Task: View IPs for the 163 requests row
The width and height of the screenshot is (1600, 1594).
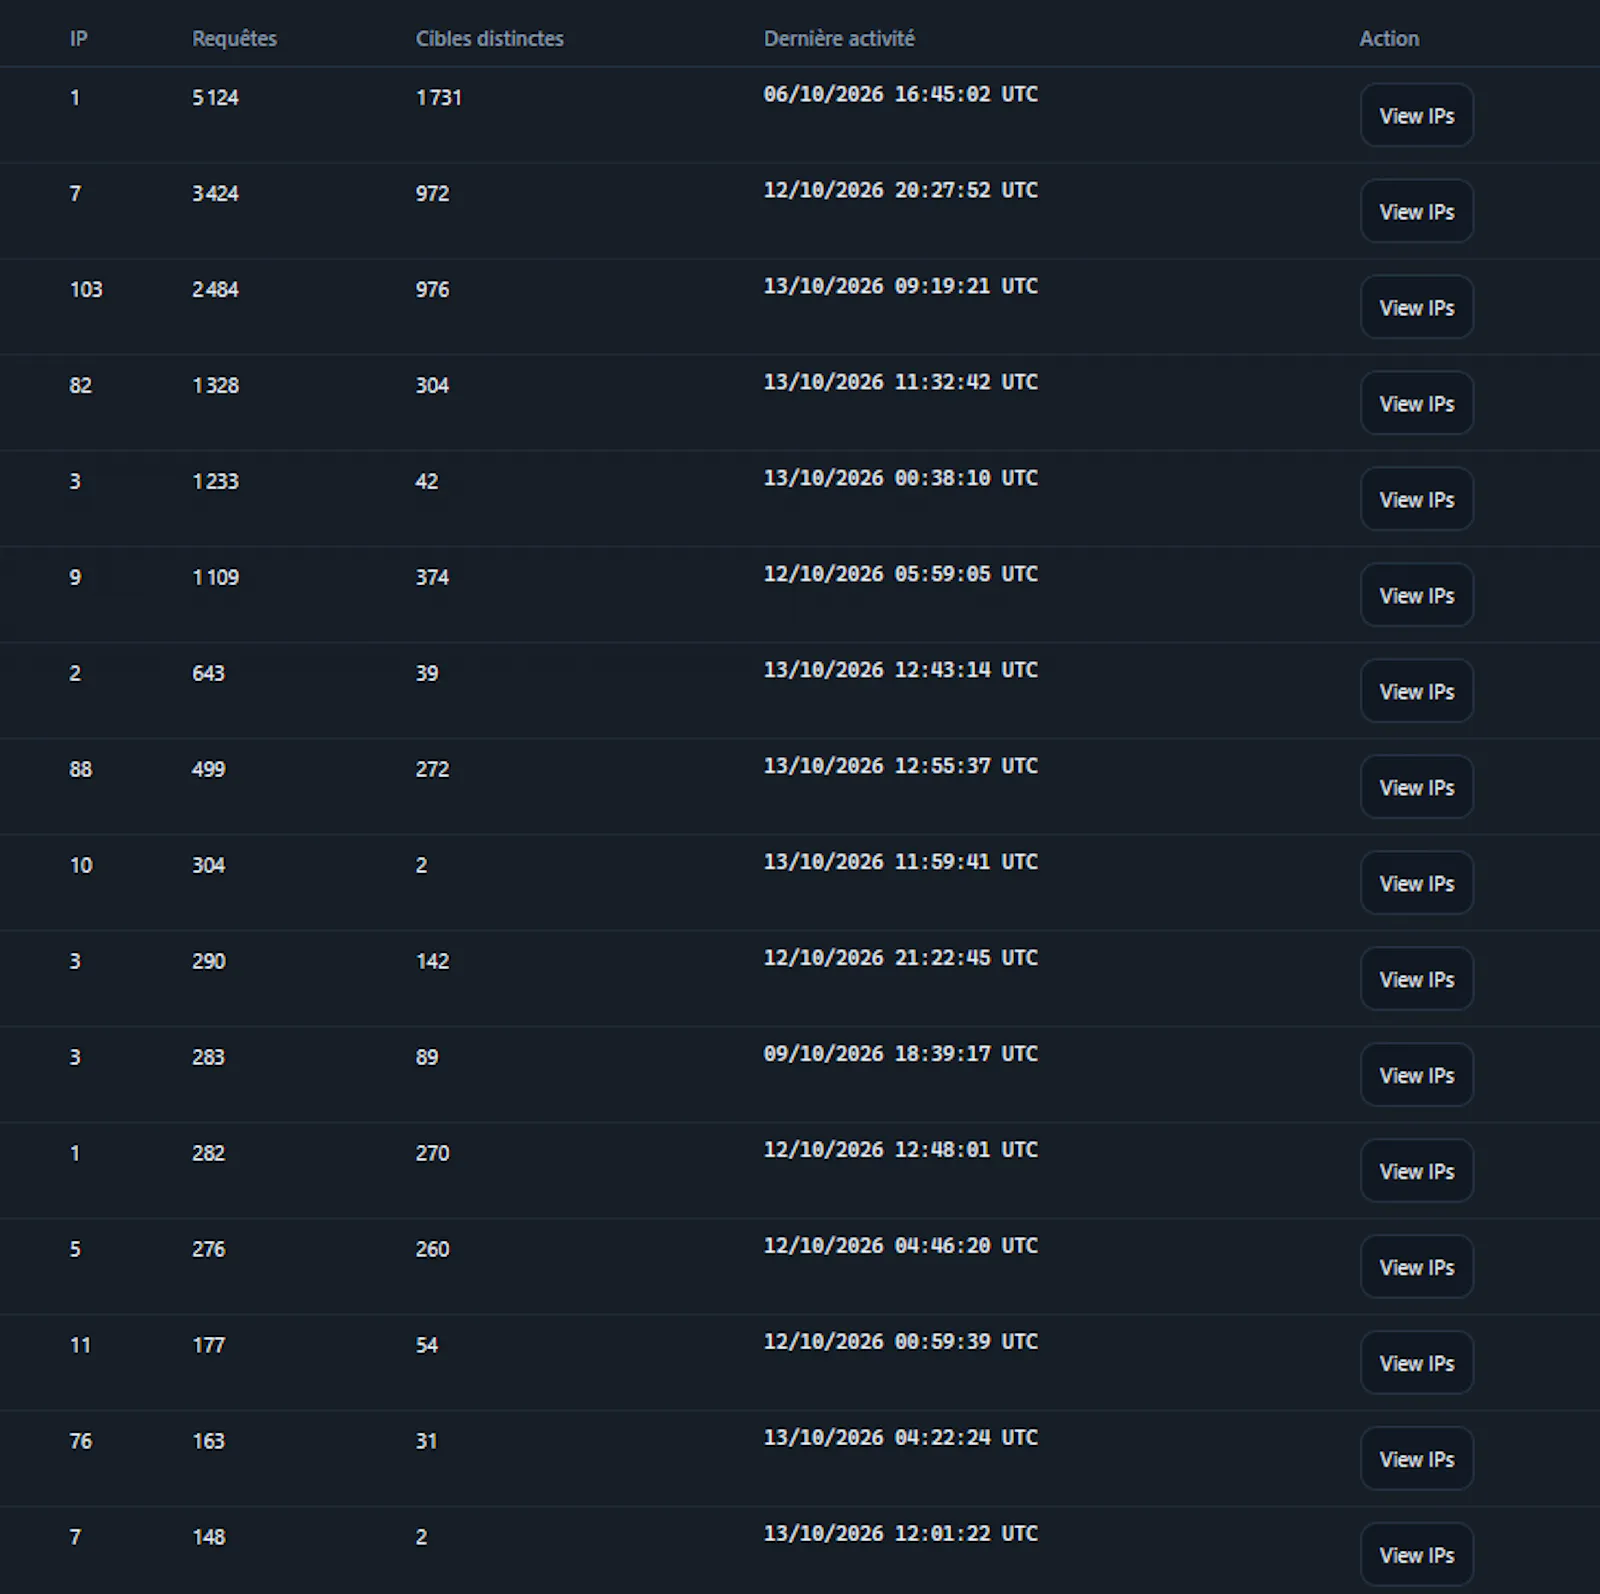Action: (x=1416, y=1460)
